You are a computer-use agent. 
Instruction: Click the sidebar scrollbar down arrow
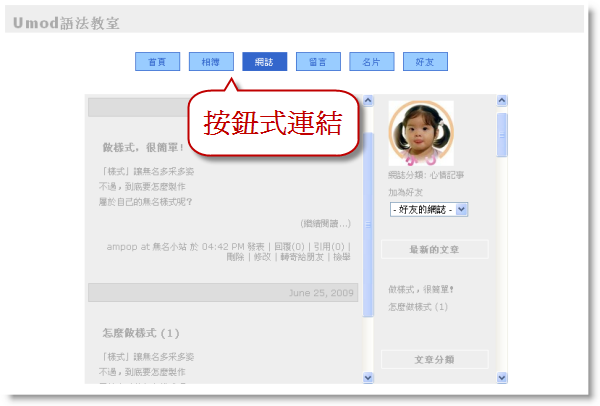(x=502, y=378)
